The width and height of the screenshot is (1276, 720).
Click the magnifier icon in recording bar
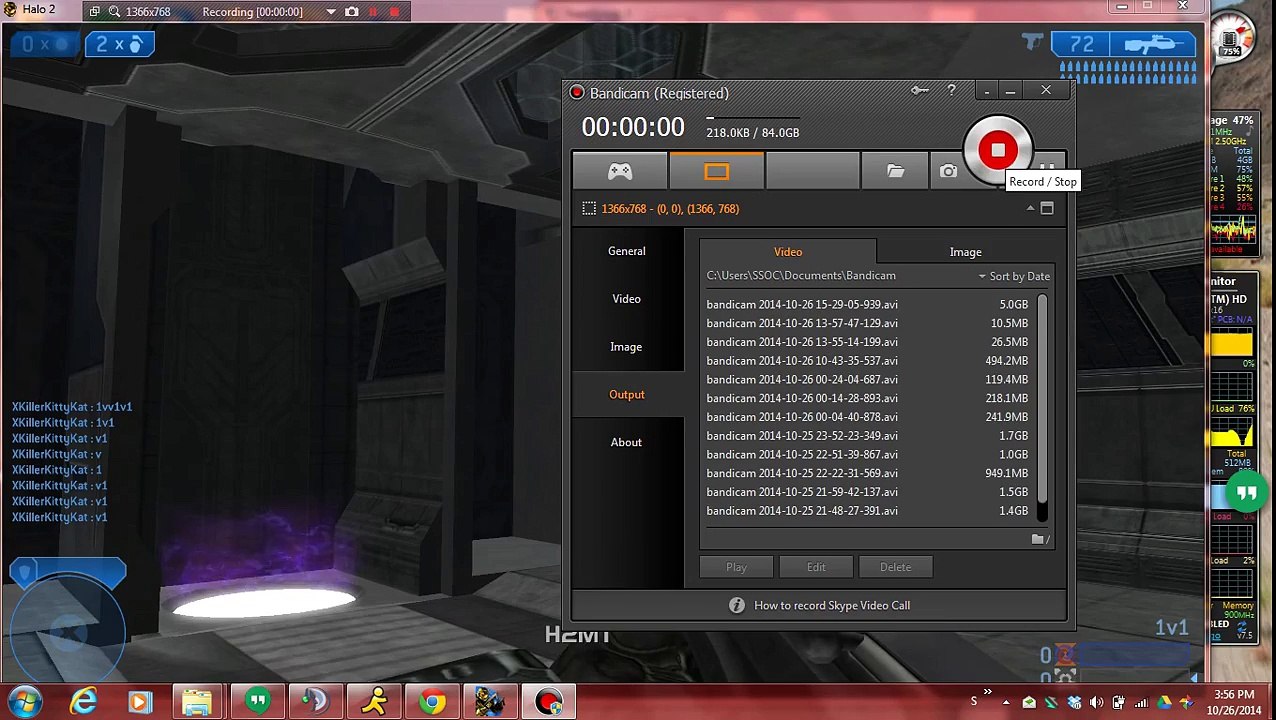(114, 12)
